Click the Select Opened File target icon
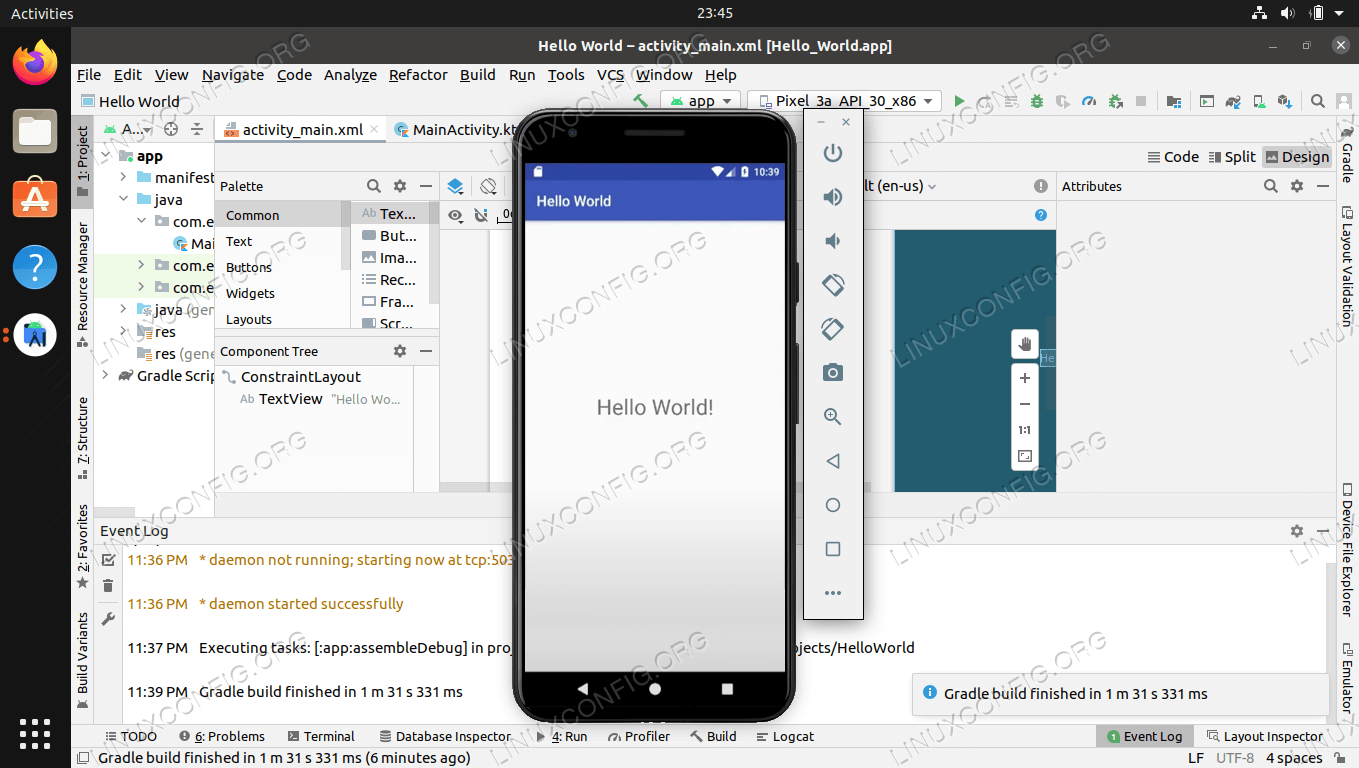This screenshot has height=768, width=1359. 171,129
